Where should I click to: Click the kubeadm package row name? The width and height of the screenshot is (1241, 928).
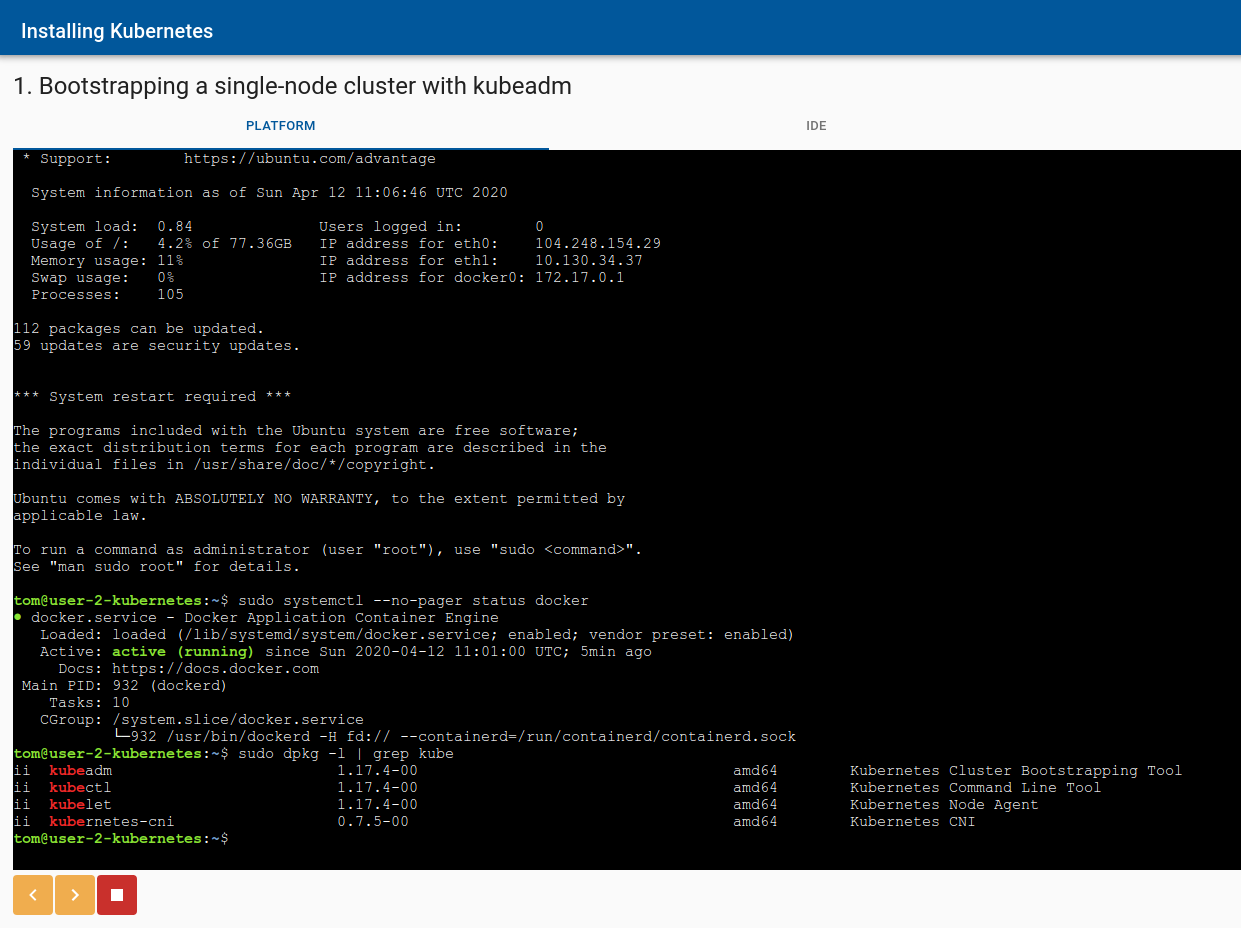click(80, 770)
